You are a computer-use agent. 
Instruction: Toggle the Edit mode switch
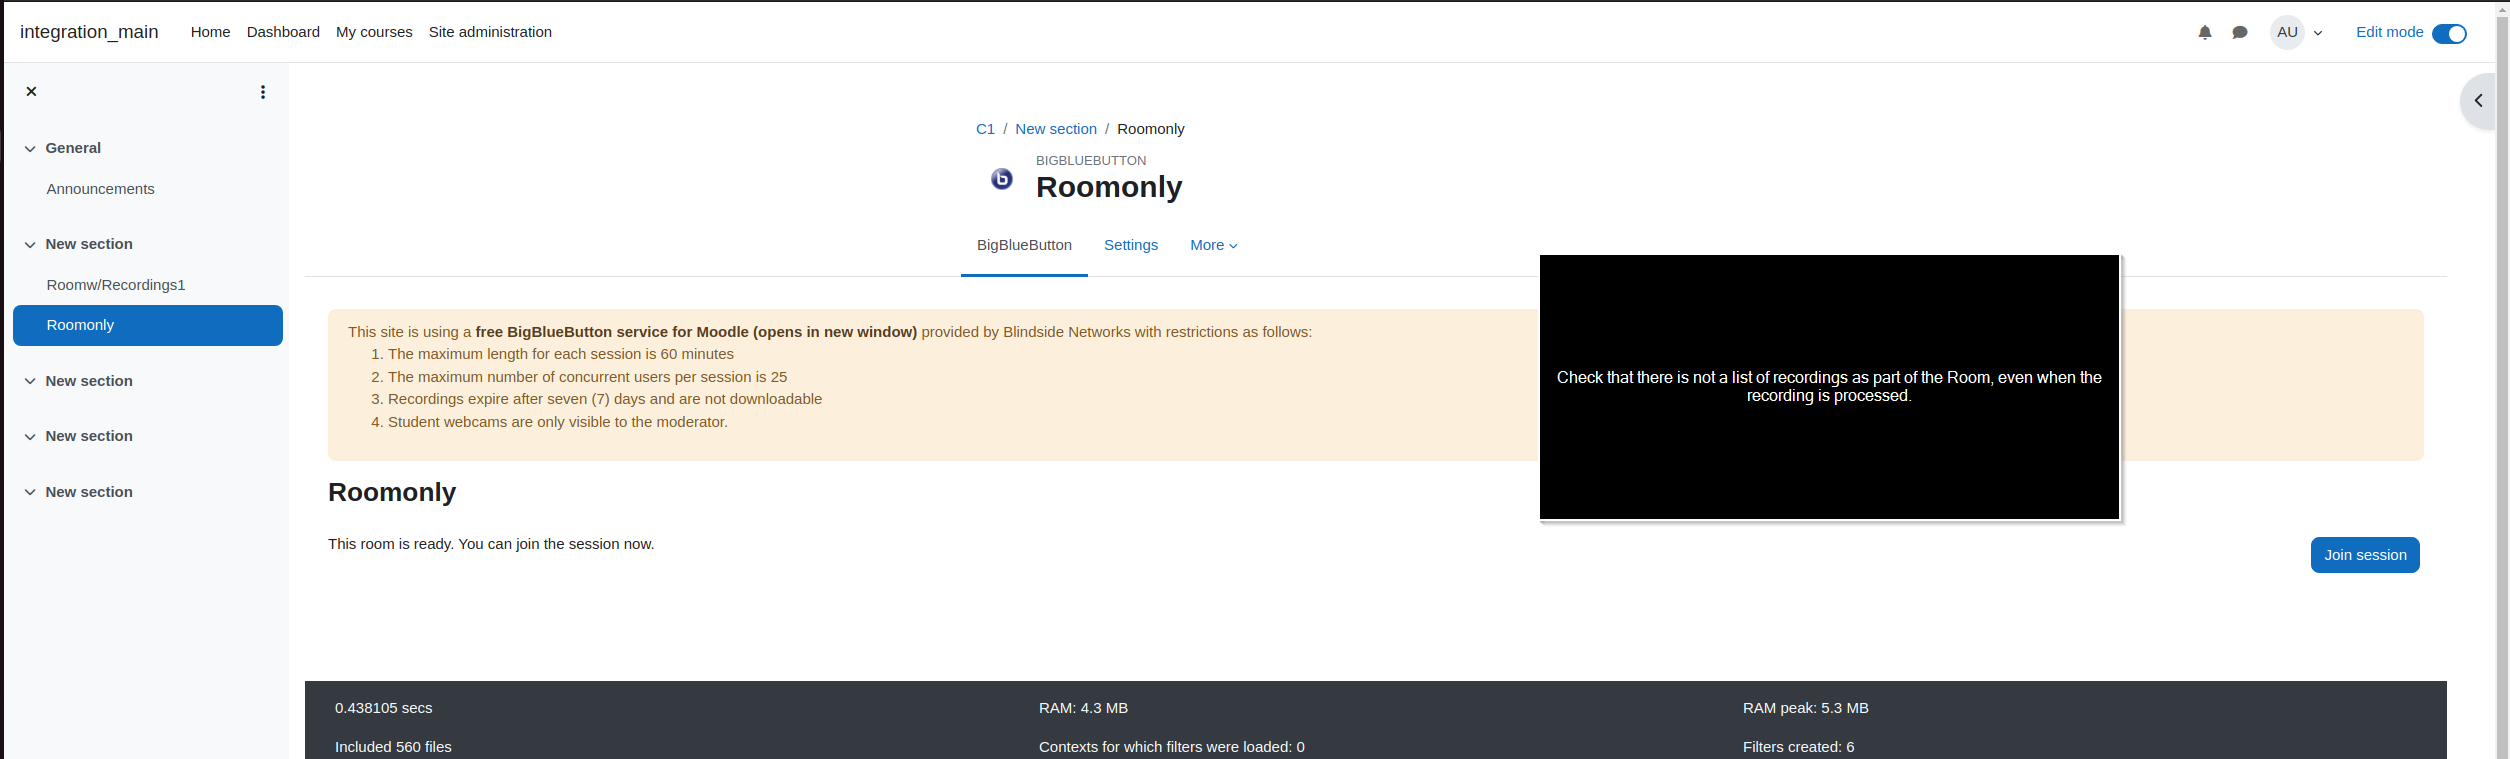2449,33
